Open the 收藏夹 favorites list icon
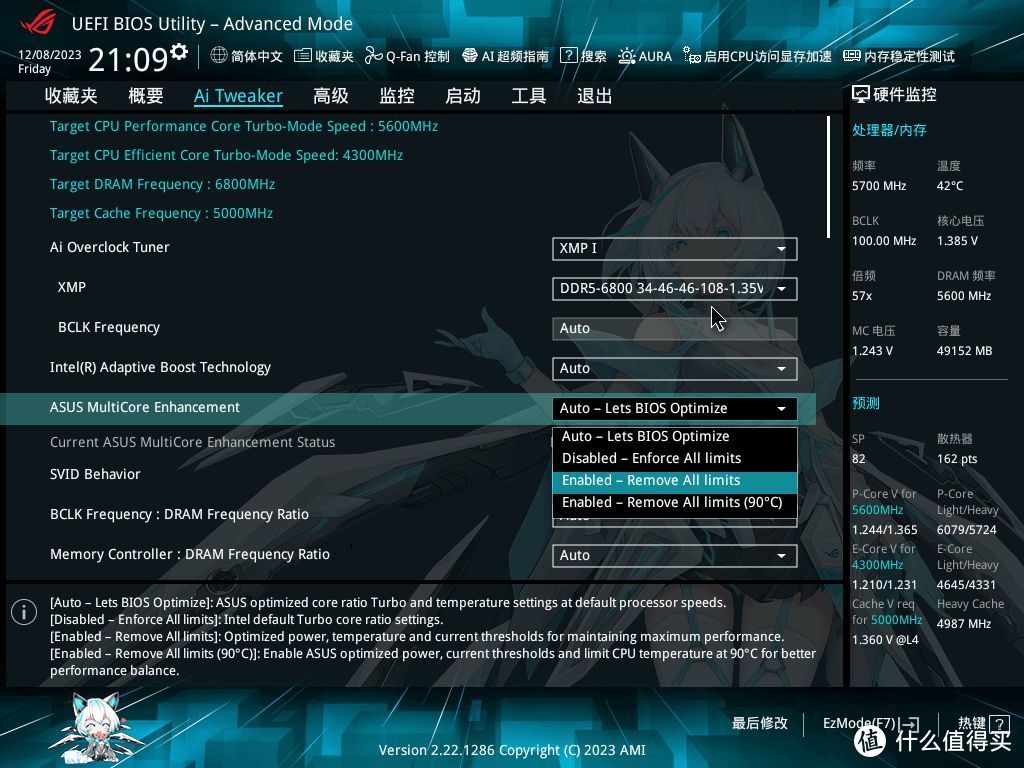The width and height of the screenshot is (1024, 768). click(302, 56)
